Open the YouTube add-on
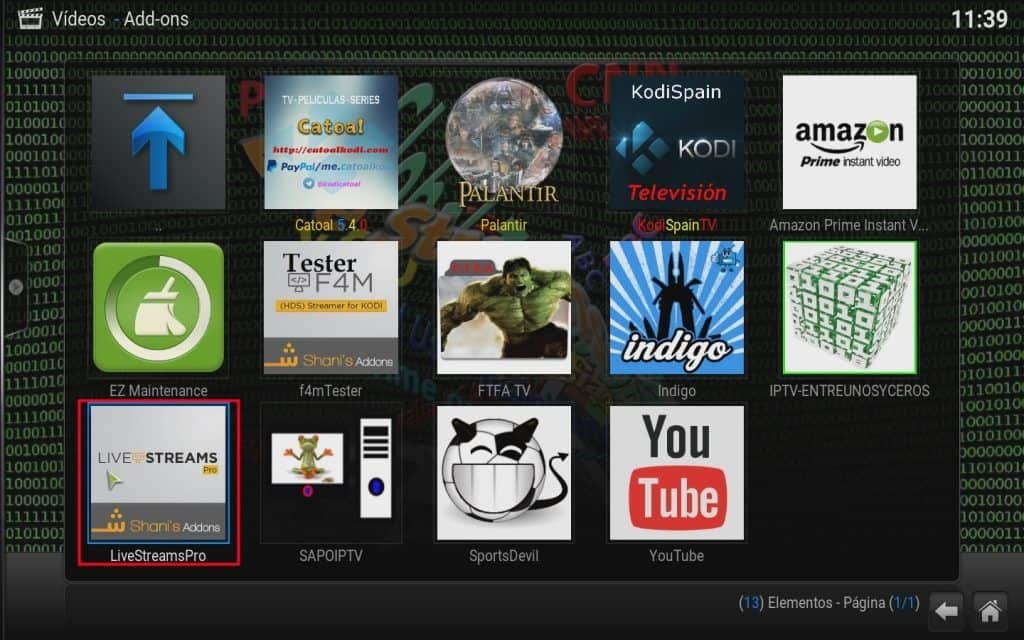The width and height of the screenshot is (1024, 640). point(676,471)
